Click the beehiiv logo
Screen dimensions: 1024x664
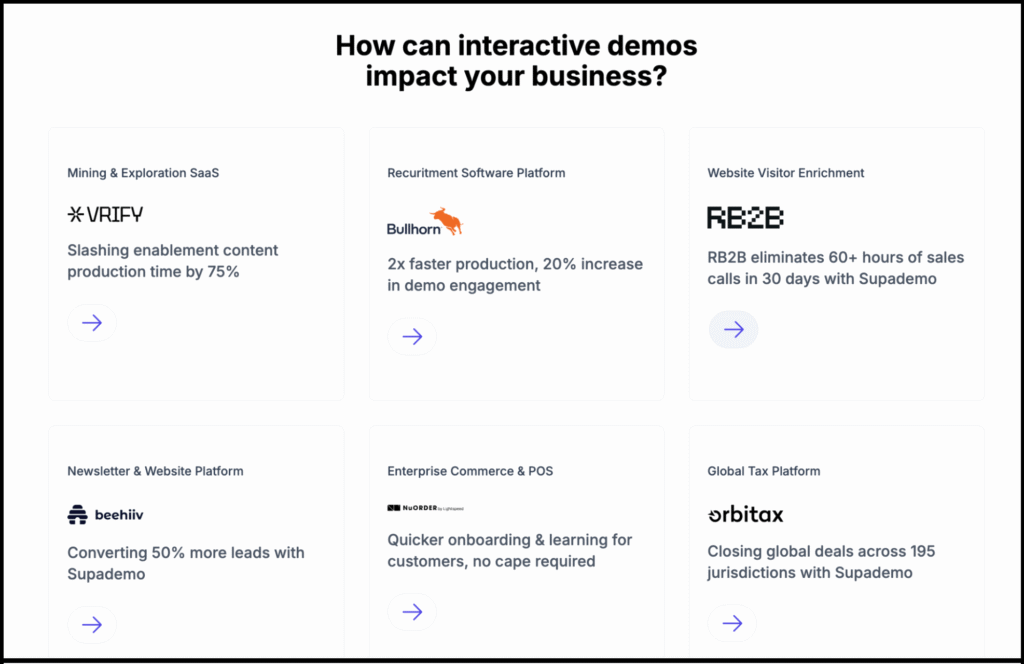tap(105, 515)
